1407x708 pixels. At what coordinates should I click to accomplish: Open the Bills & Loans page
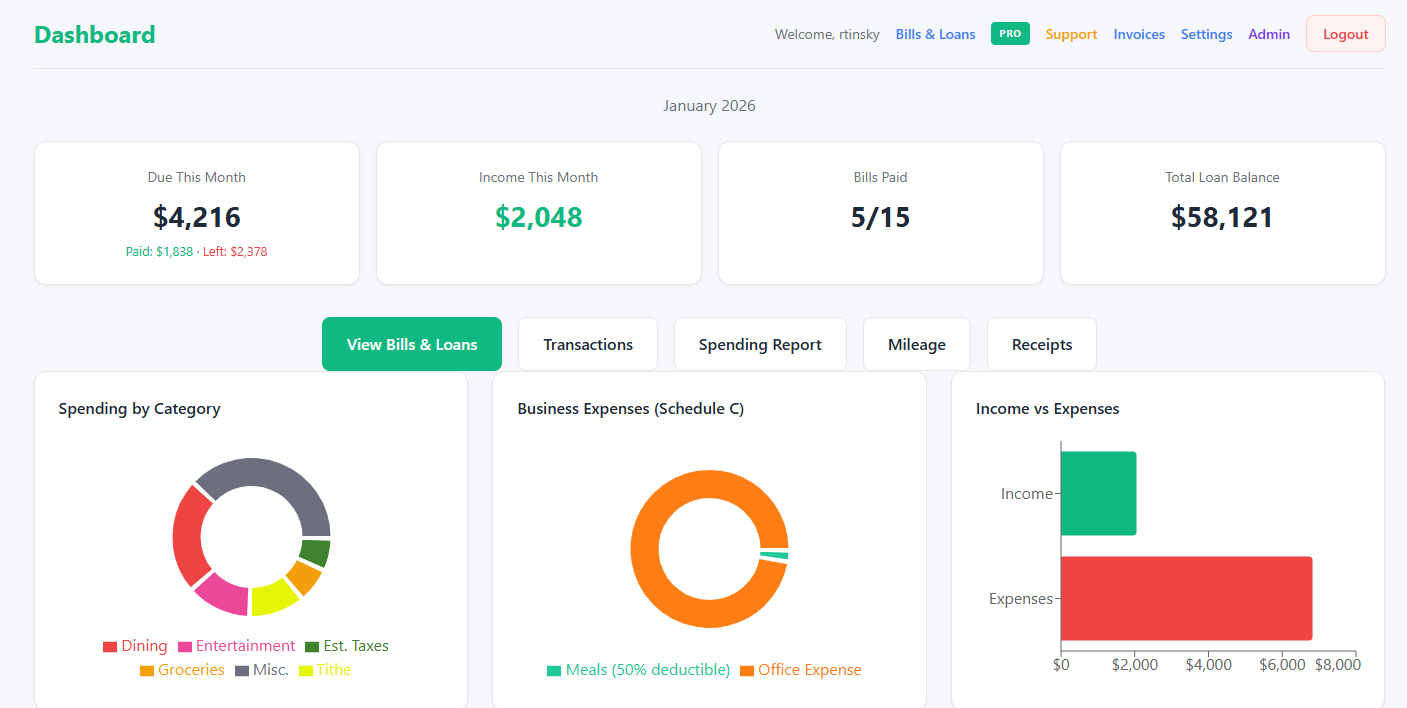pyautogui.click(x=935, y=33)
